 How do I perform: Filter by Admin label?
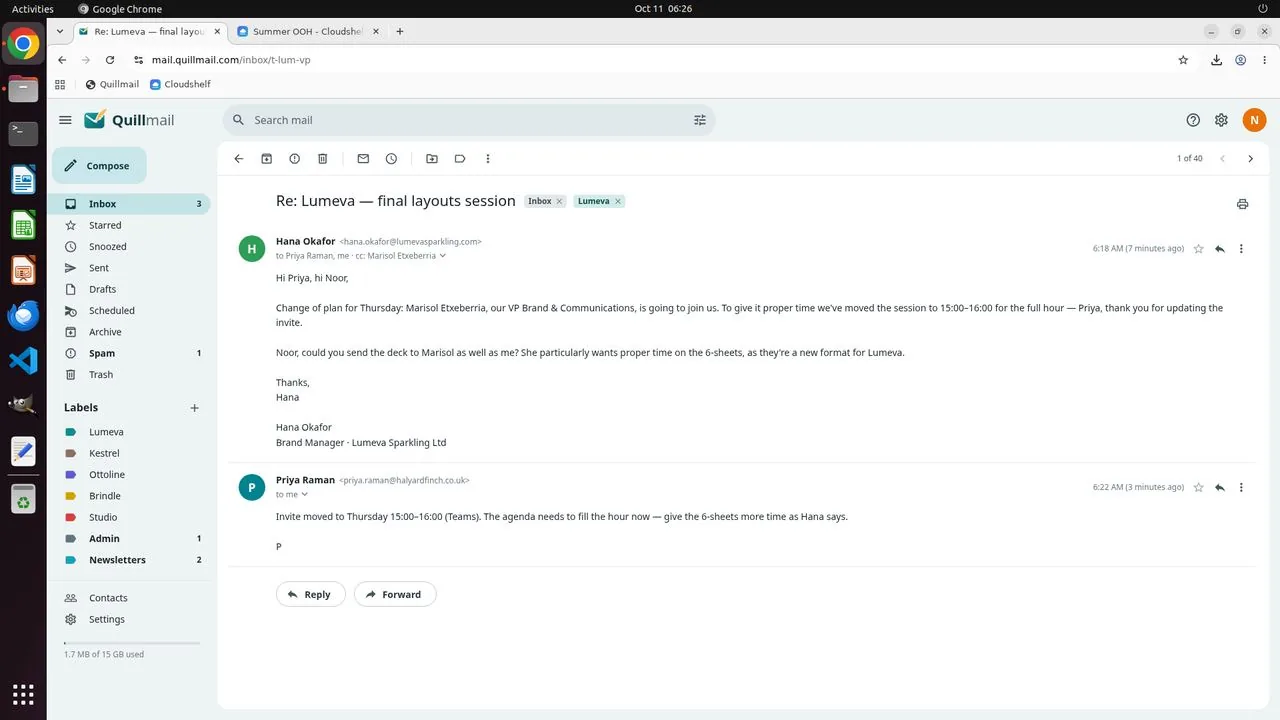130,539
